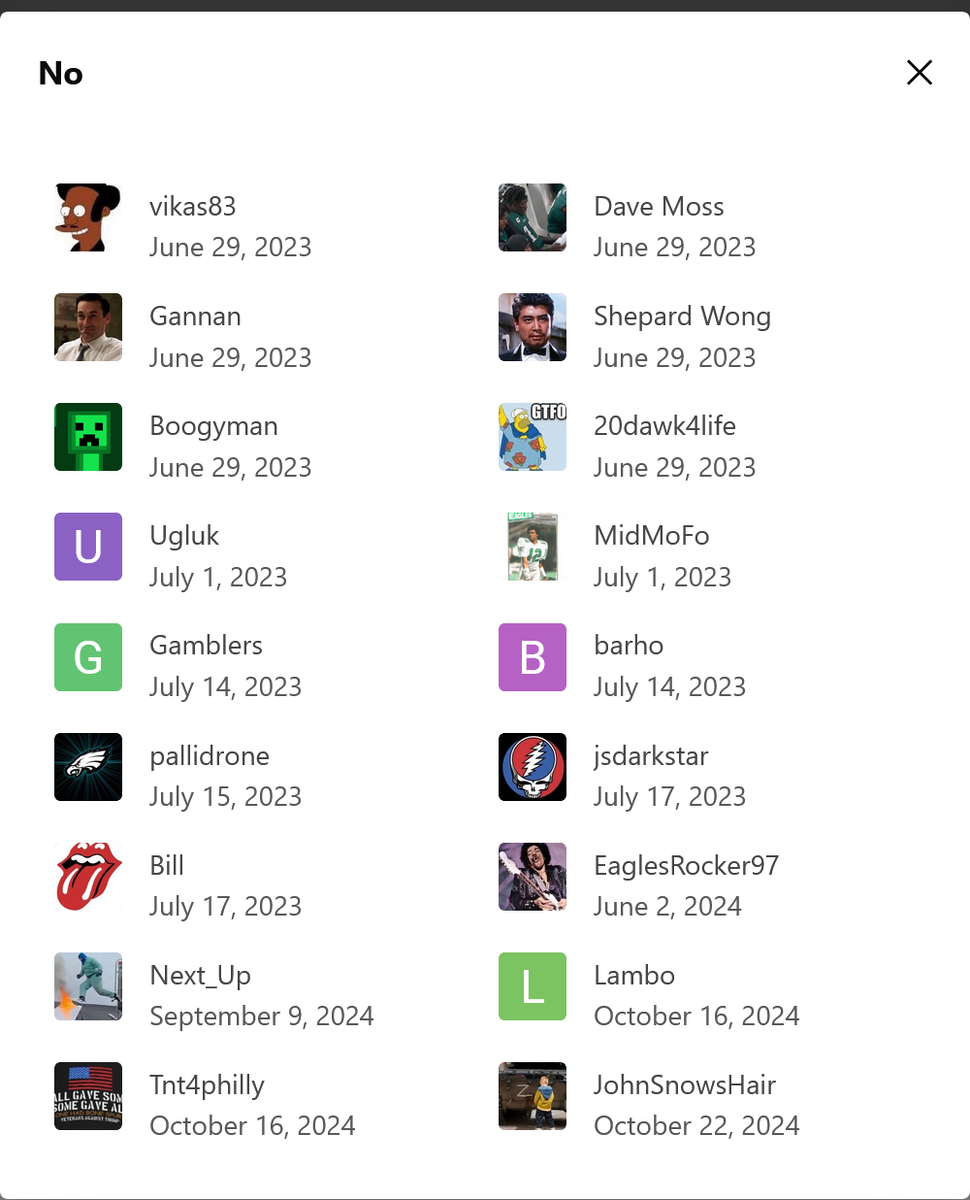This screenshot has height=1200, width=970.
Task: Click barho's purple B avatar
Action: click(x=532, y=657)
